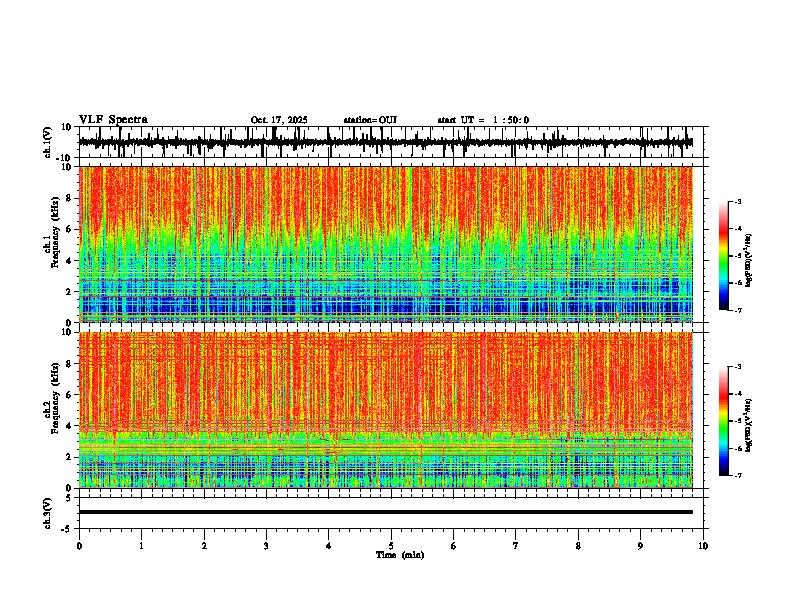Click the "-7" tick on ch.1 color bar

point(738,310)
